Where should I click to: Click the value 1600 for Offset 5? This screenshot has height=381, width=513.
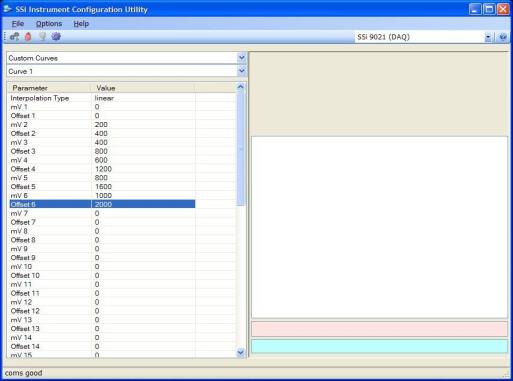coord(103,187)
